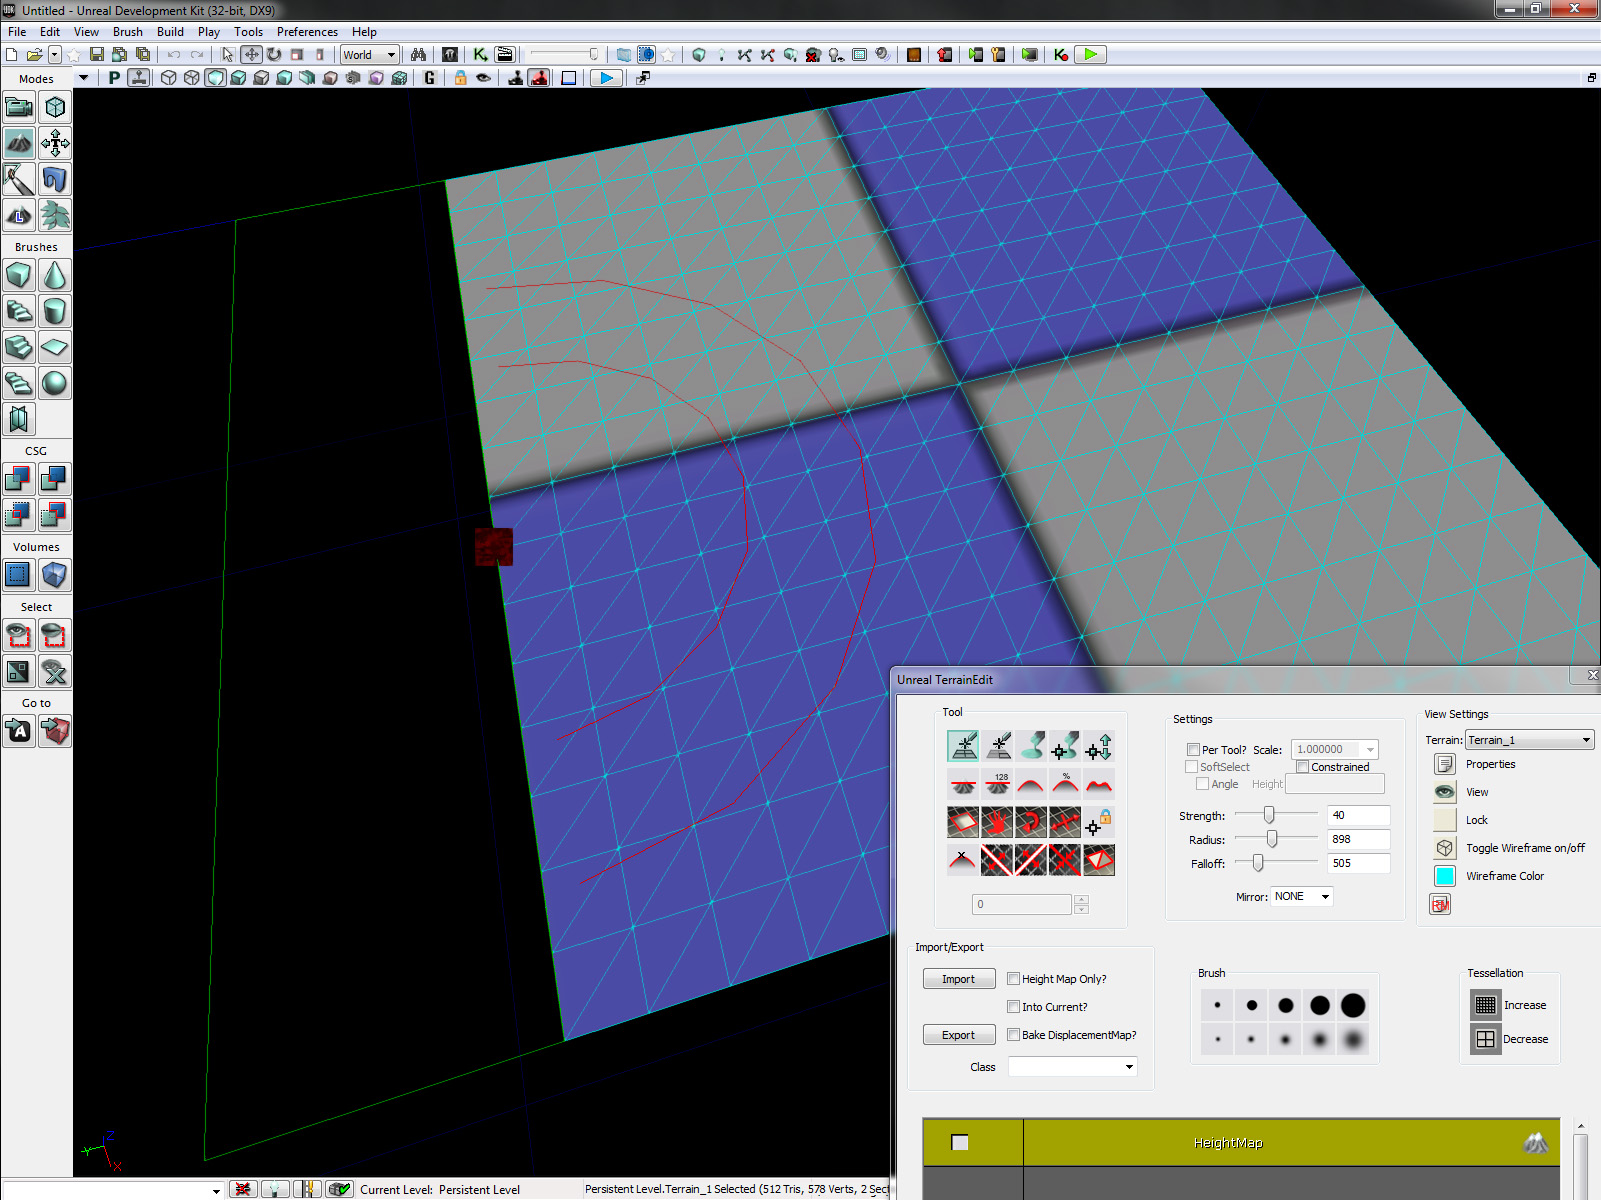Toggle terrain Lock button
This screenshot has height=1200, width=1601.
1445,820
